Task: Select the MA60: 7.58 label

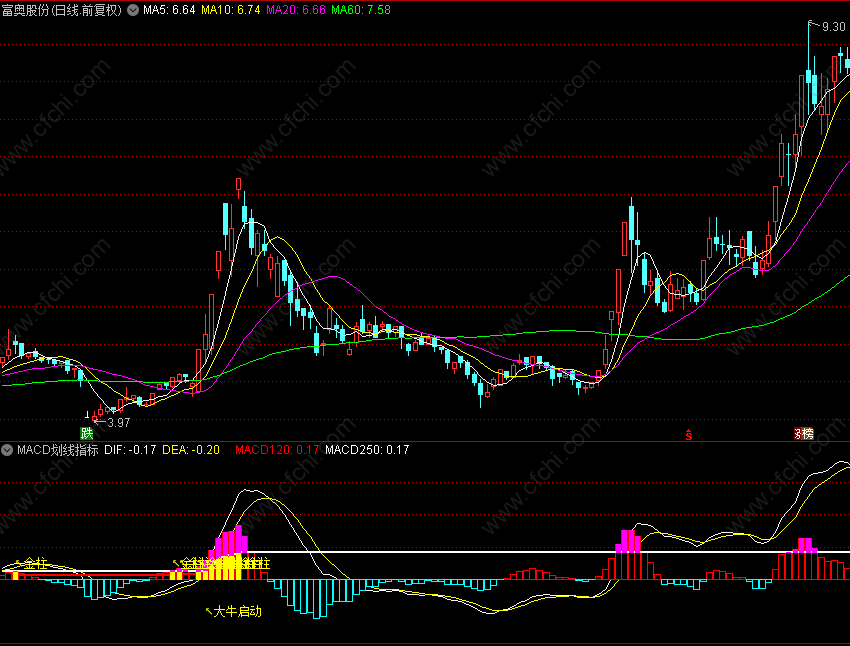Action: tap(360, 10)
